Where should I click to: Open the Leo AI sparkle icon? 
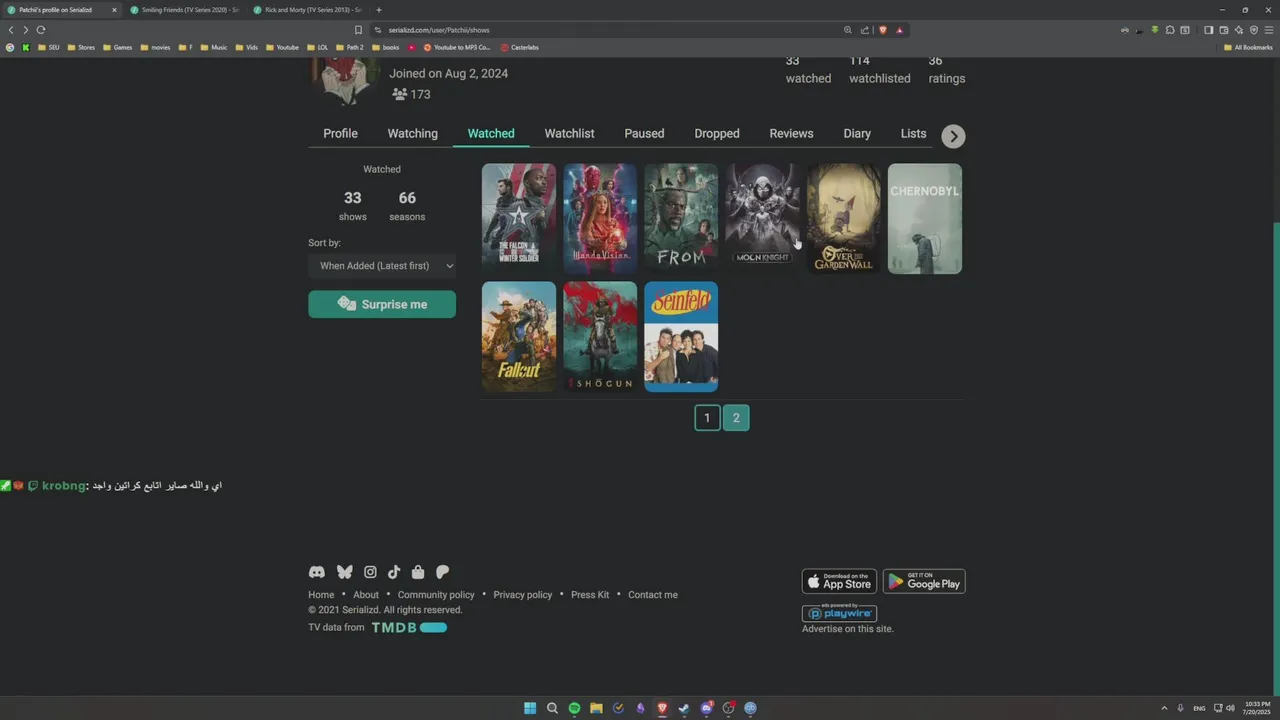1239,30
